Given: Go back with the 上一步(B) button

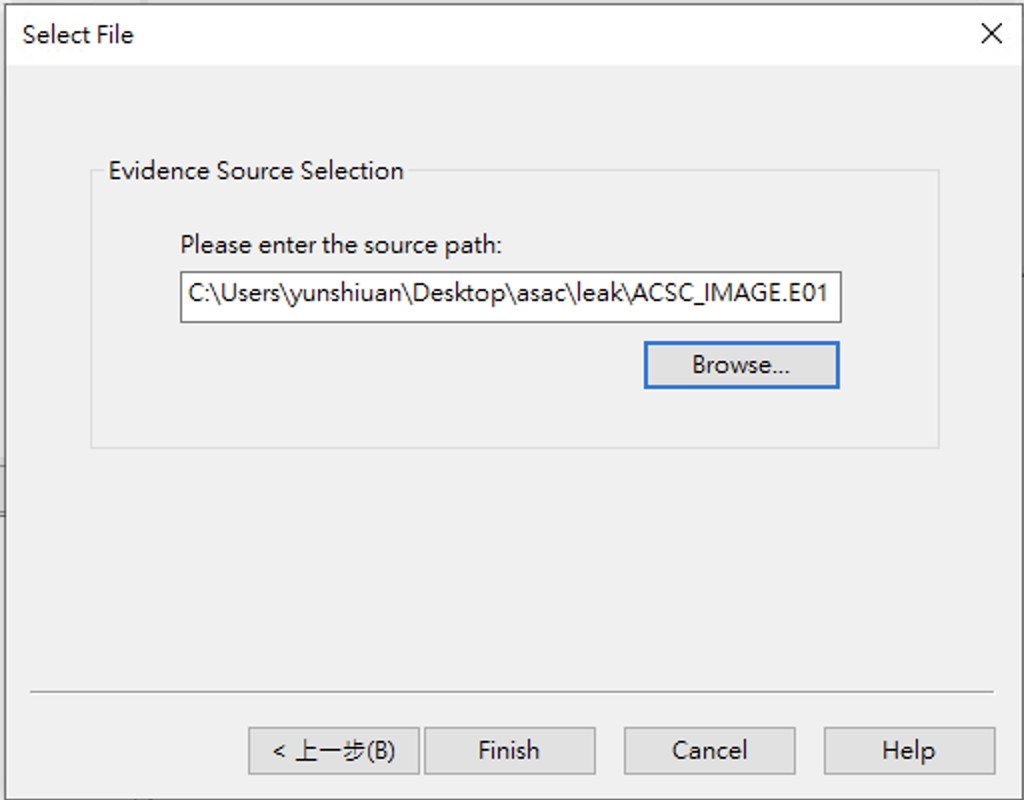Looking at the screenshot, I should click(334, 750).
